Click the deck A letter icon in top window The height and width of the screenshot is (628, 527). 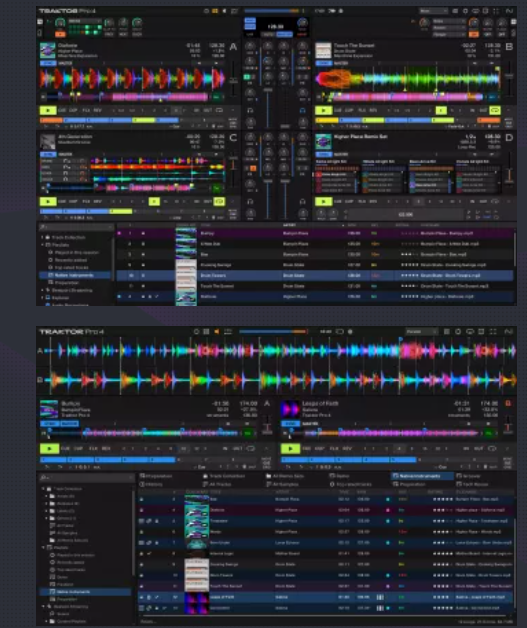click(x=233, y=47)
